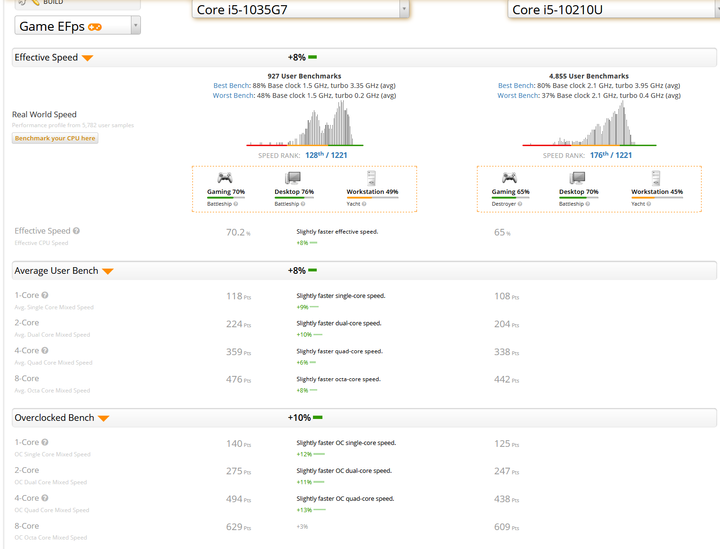
Task: Click help icon beside Overclocked 4-Core
Action: point(45,498)
